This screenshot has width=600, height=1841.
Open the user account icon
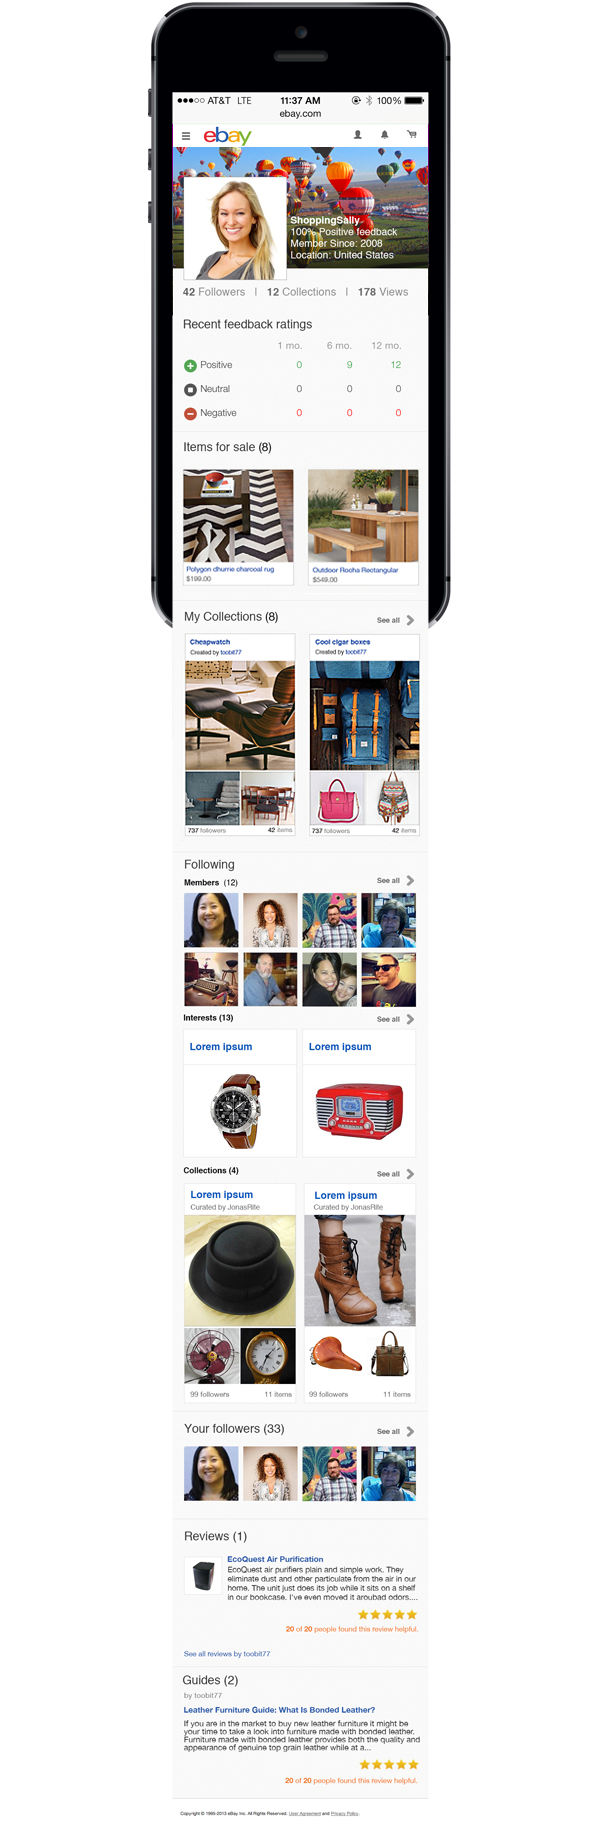click(357, 134)
